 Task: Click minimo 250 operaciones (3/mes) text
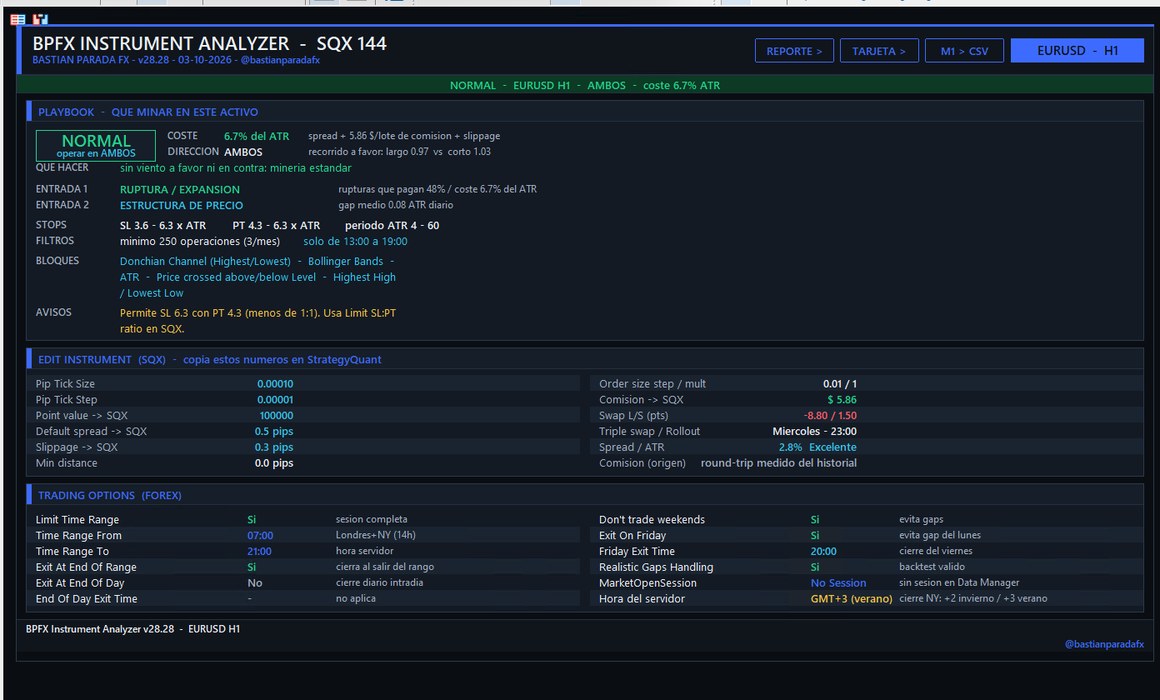200,242
